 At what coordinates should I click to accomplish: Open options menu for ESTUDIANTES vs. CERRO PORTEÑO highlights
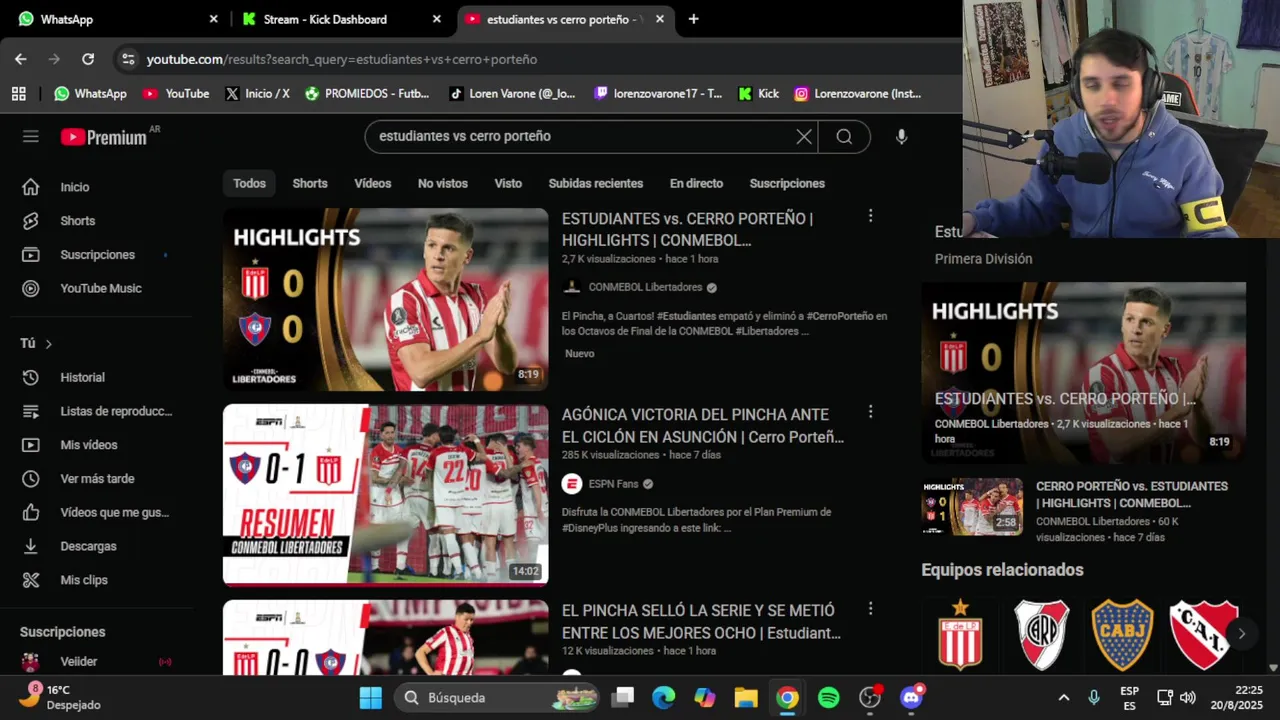pos(870,216)
